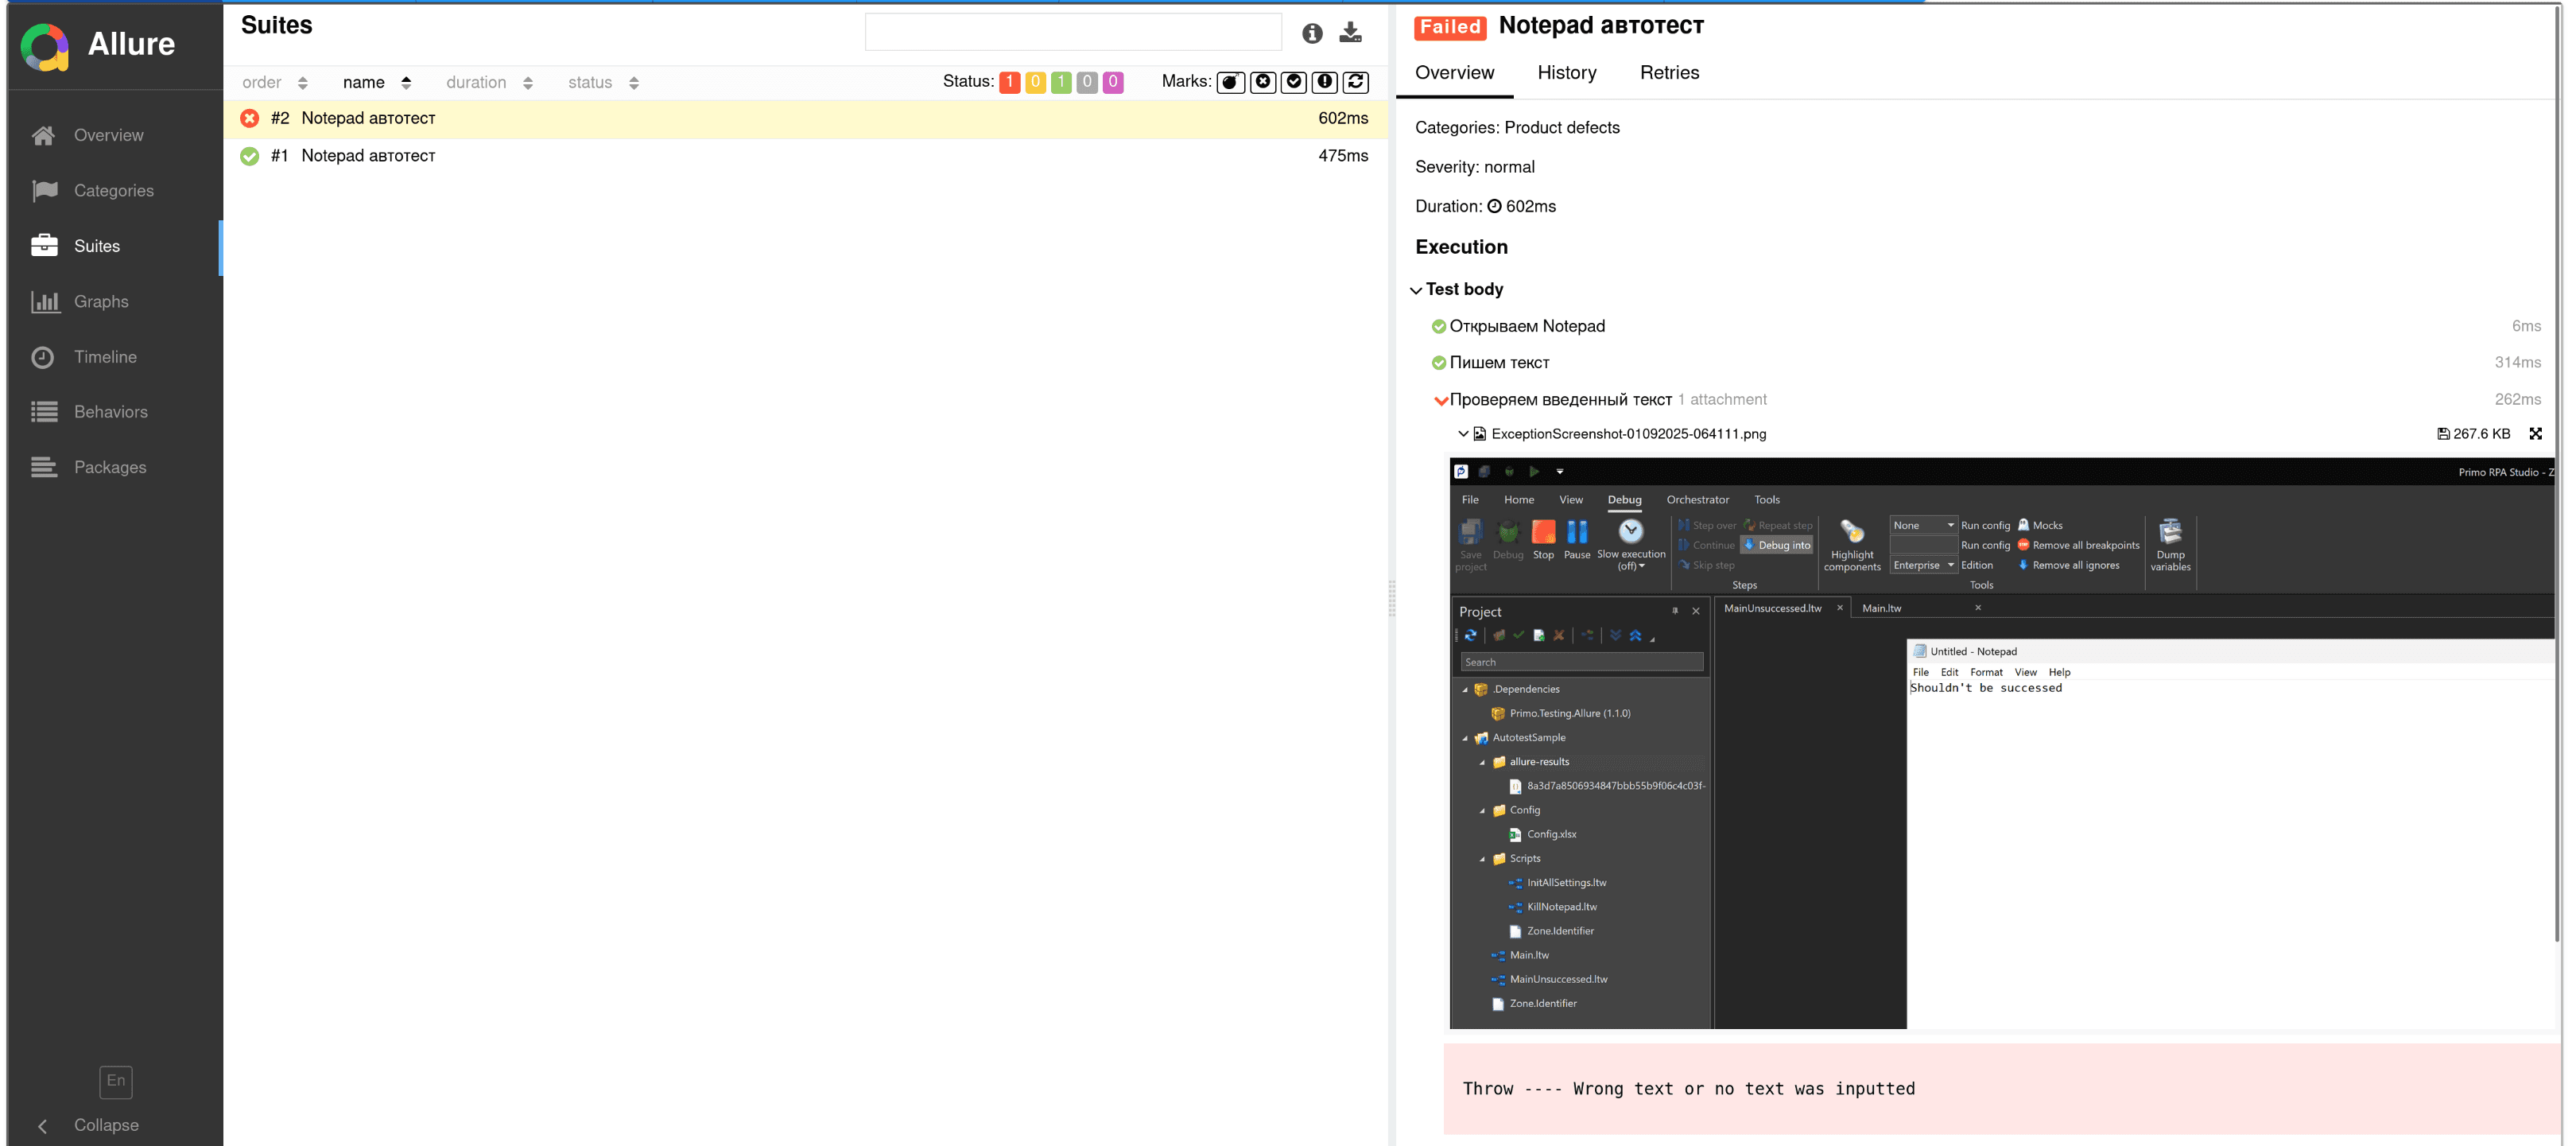The image size is (2576, 1146).
Task: Open Packages from the sidebar
Action: point(109,467)
